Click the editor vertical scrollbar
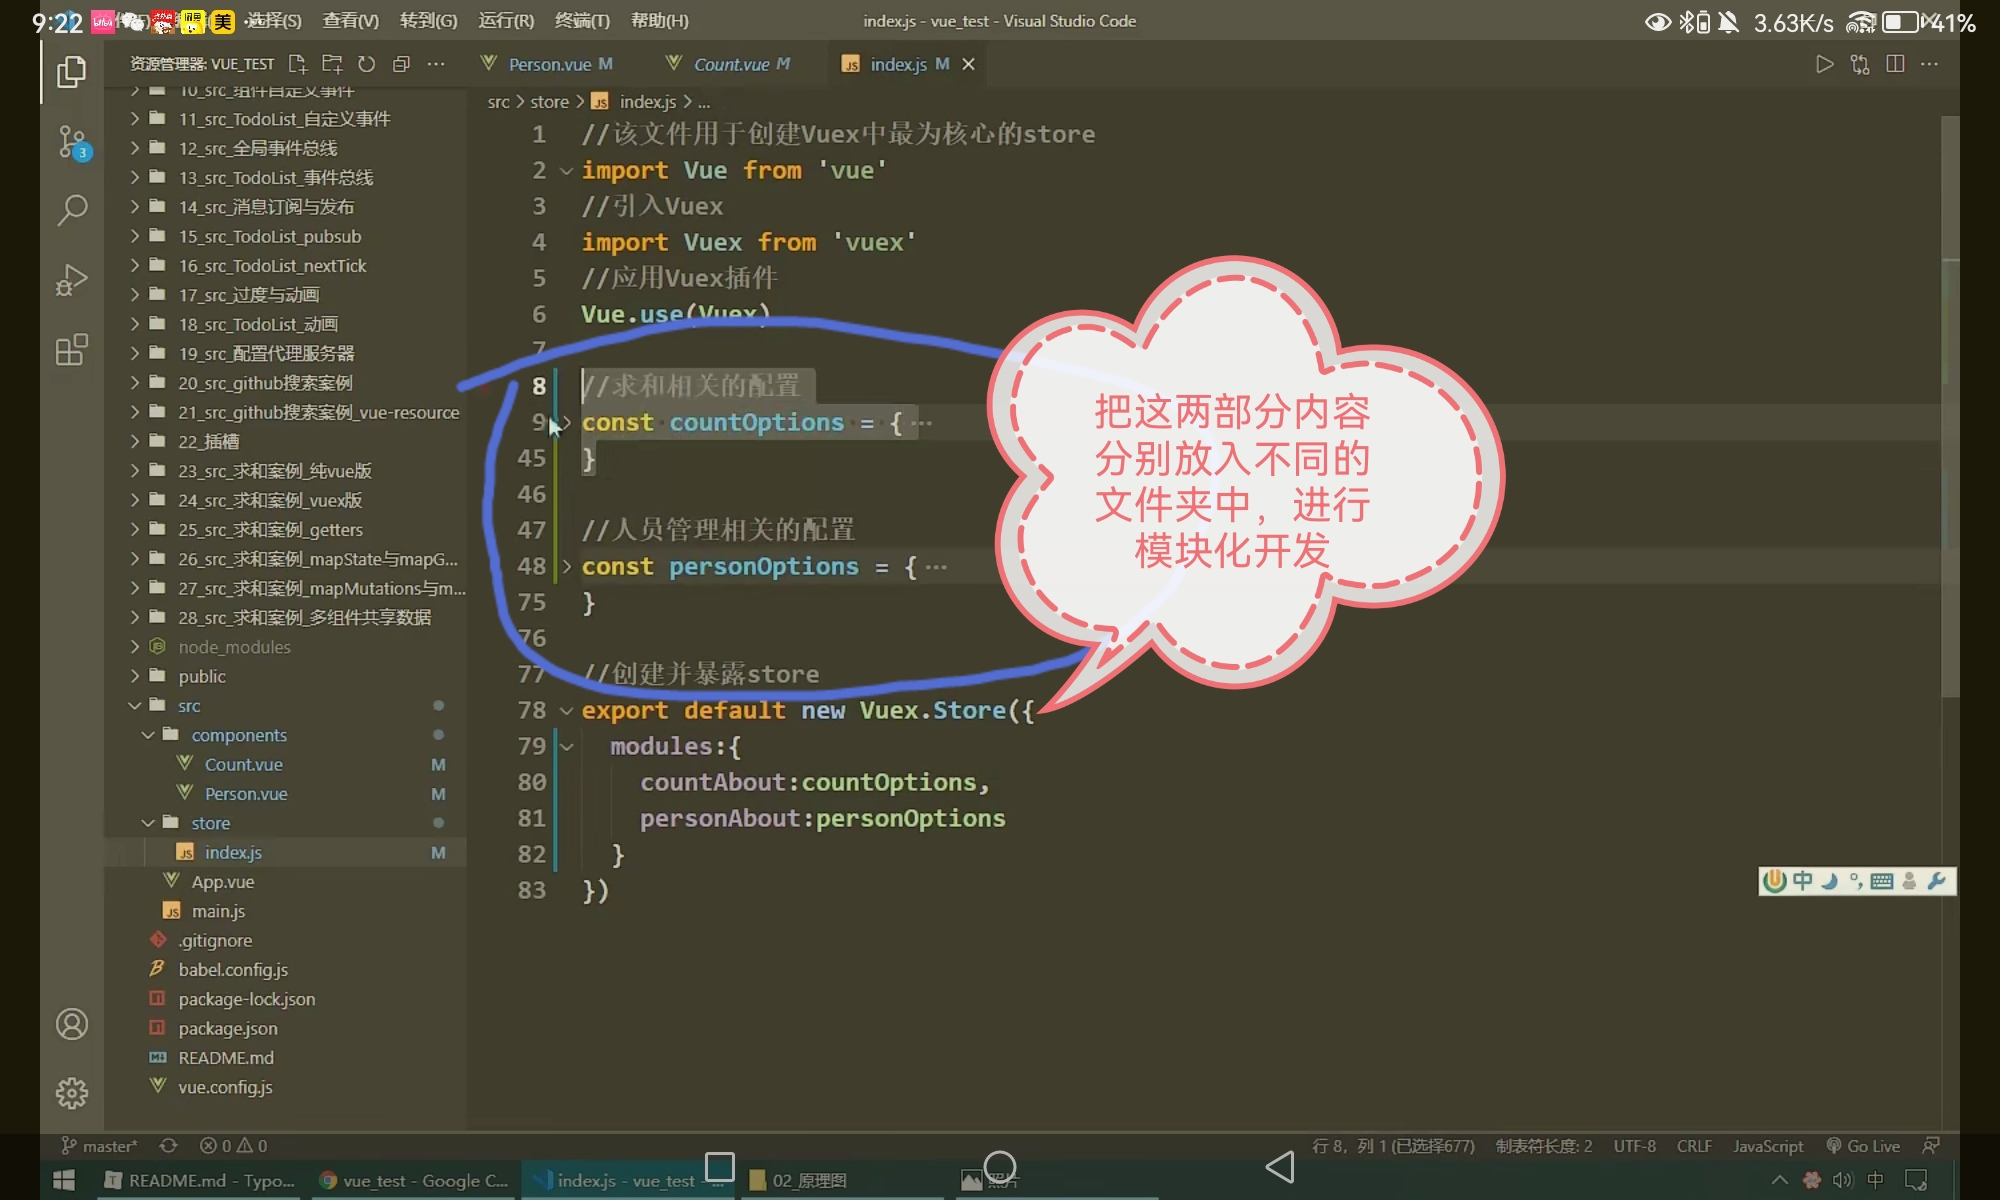The image size is (2000, 1200). (1950, 400)
